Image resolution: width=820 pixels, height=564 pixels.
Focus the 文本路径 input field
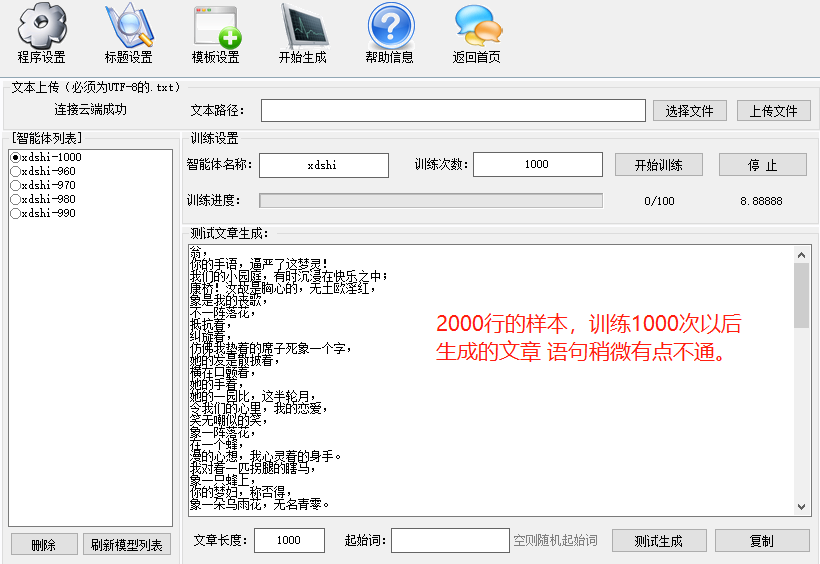[x=453, y=110]
